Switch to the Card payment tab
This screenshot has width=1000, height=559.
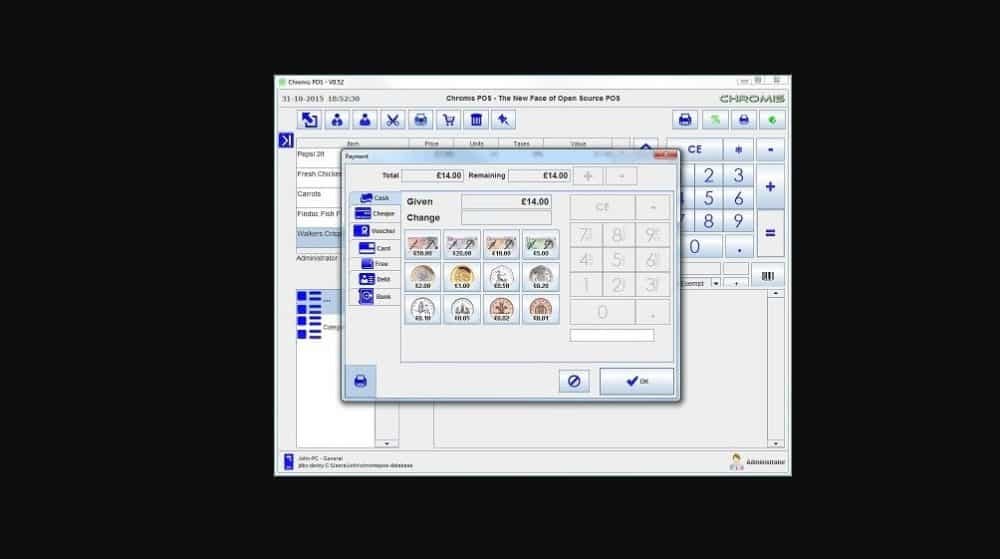(x=375, y=247)
